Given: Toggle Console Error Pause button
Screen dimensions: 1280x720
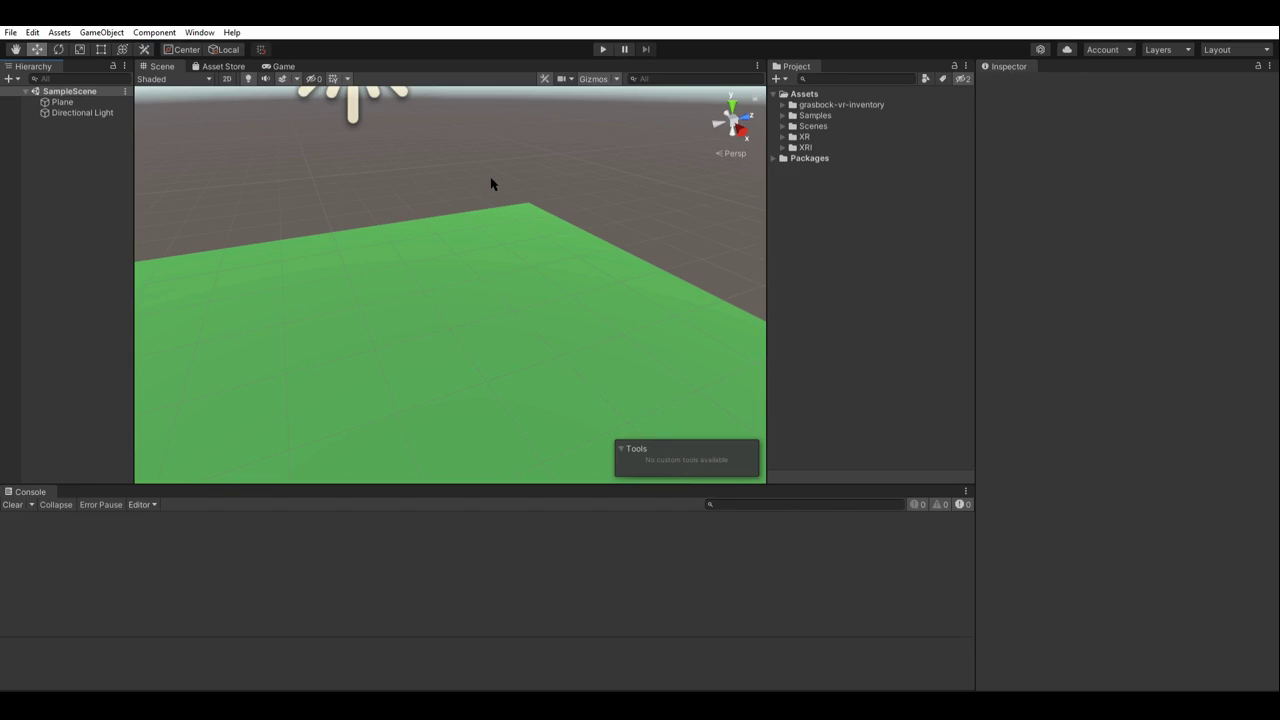Looking at the screenshot, I should tap(101, 505).
